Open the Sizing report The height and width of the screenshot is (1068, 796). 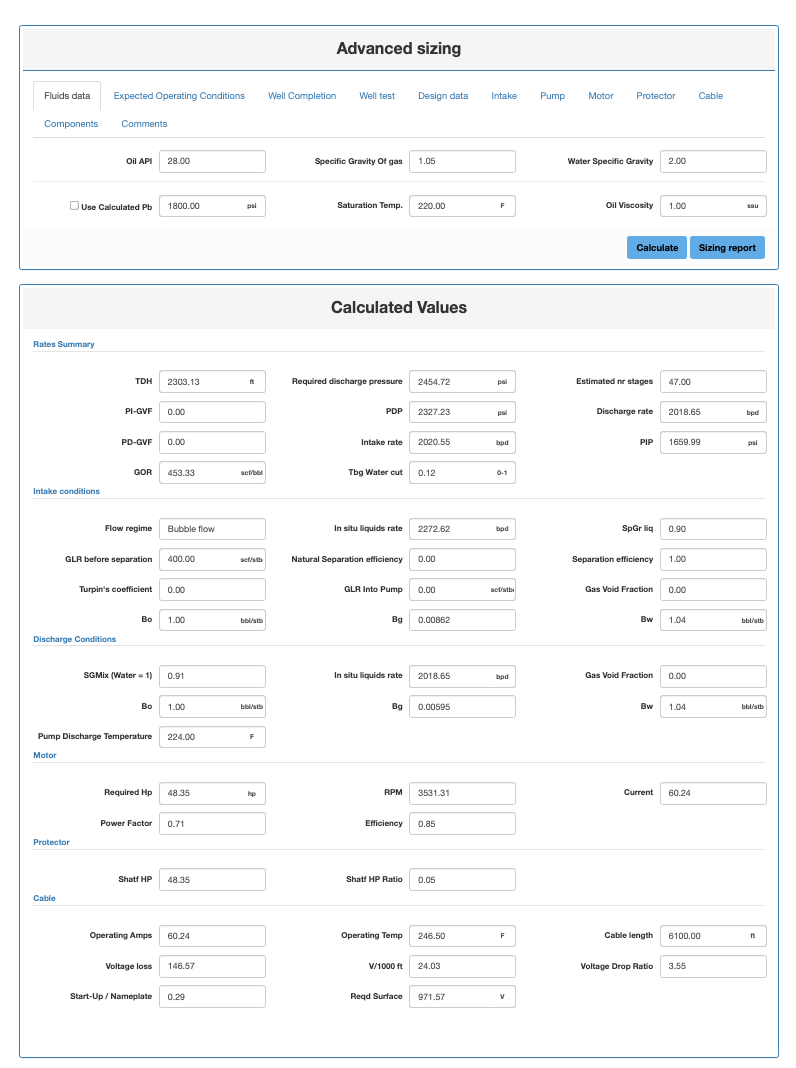tap(727, 248)
